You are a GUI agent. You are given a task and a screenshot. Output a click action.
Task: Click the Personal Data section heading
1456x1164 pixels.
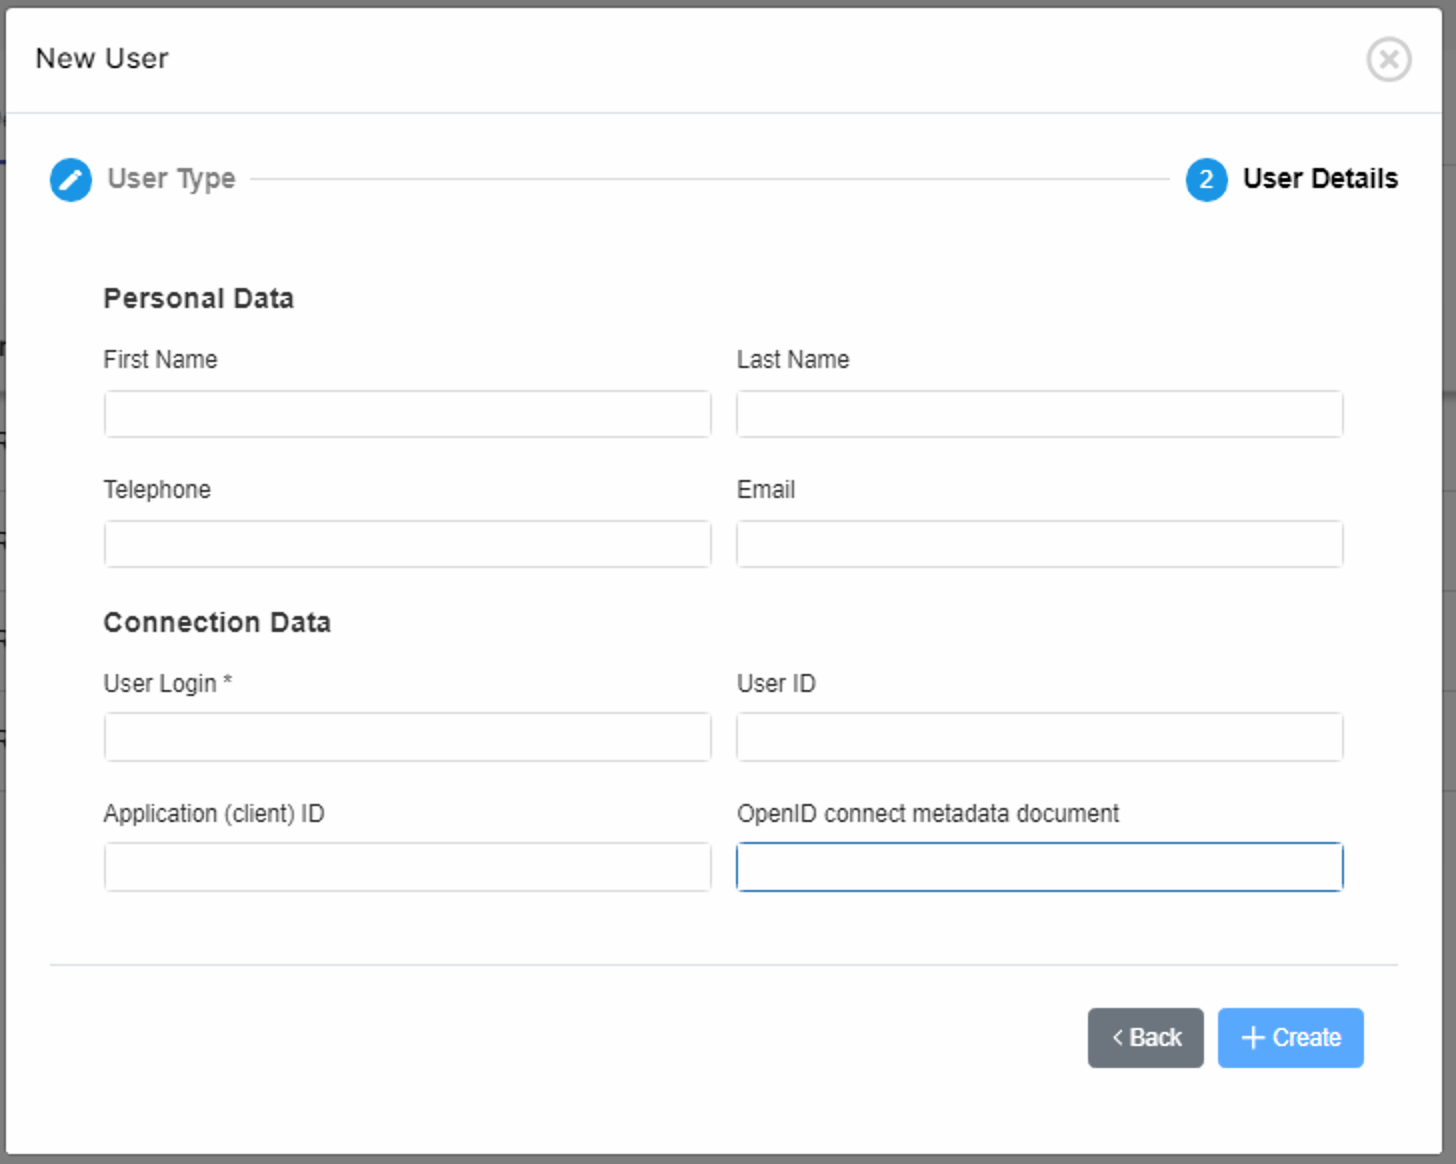pos(198,299)
